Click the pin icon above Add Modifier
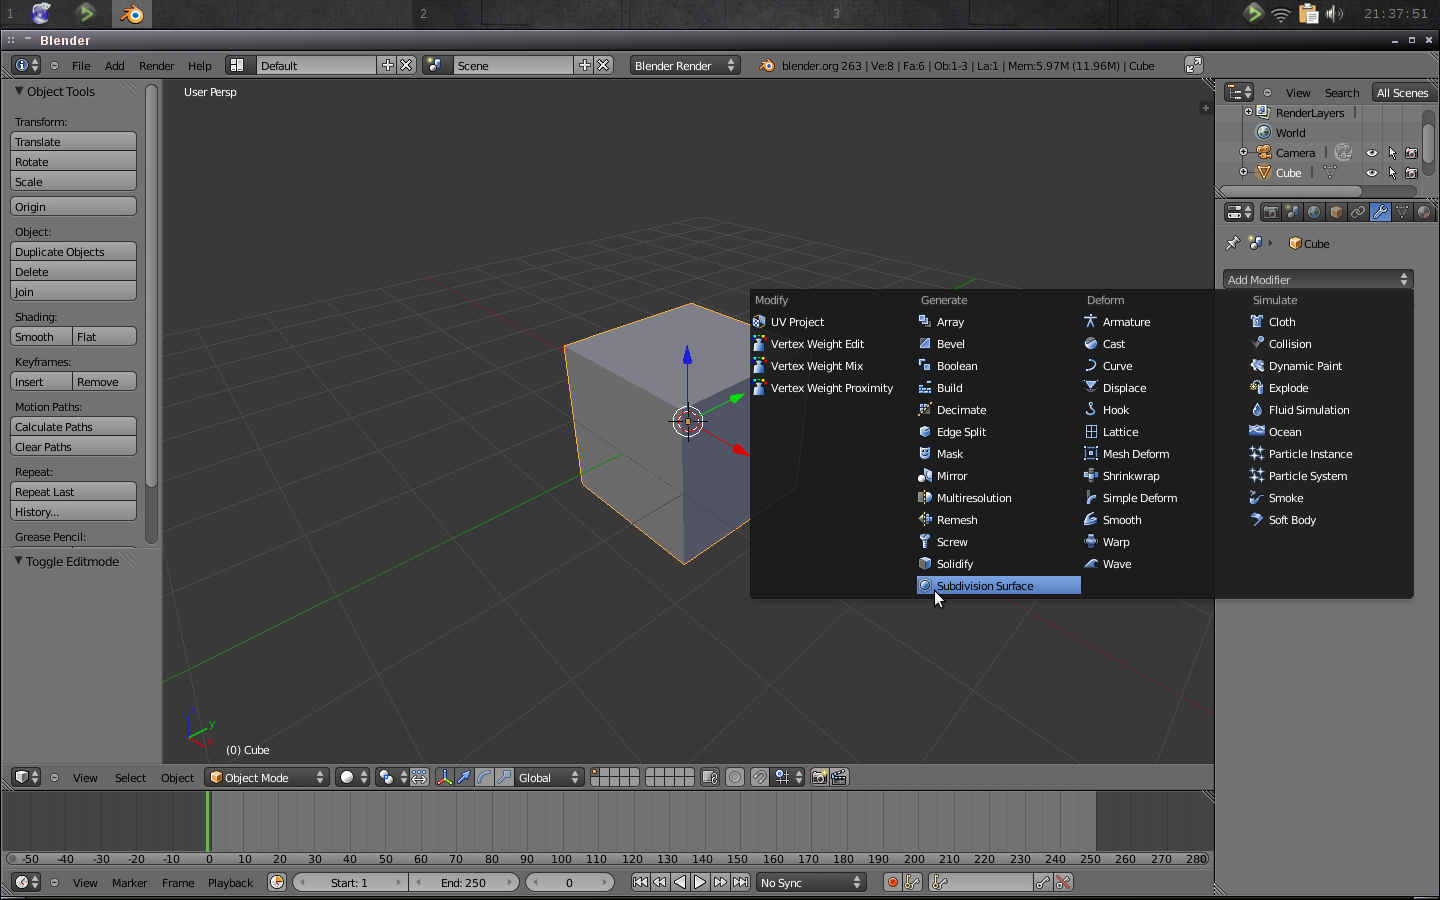The image size is (1440, 900). click(x=1232, y=243)
